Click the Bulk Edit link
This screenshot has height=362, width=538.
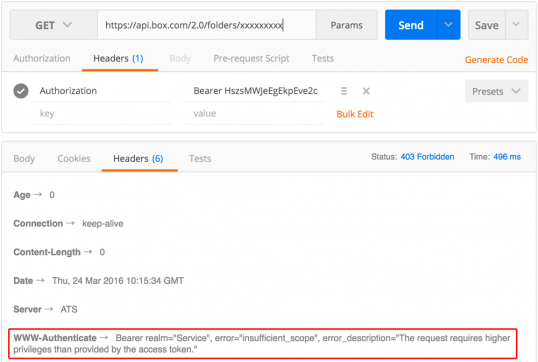[x=354, y=114]
